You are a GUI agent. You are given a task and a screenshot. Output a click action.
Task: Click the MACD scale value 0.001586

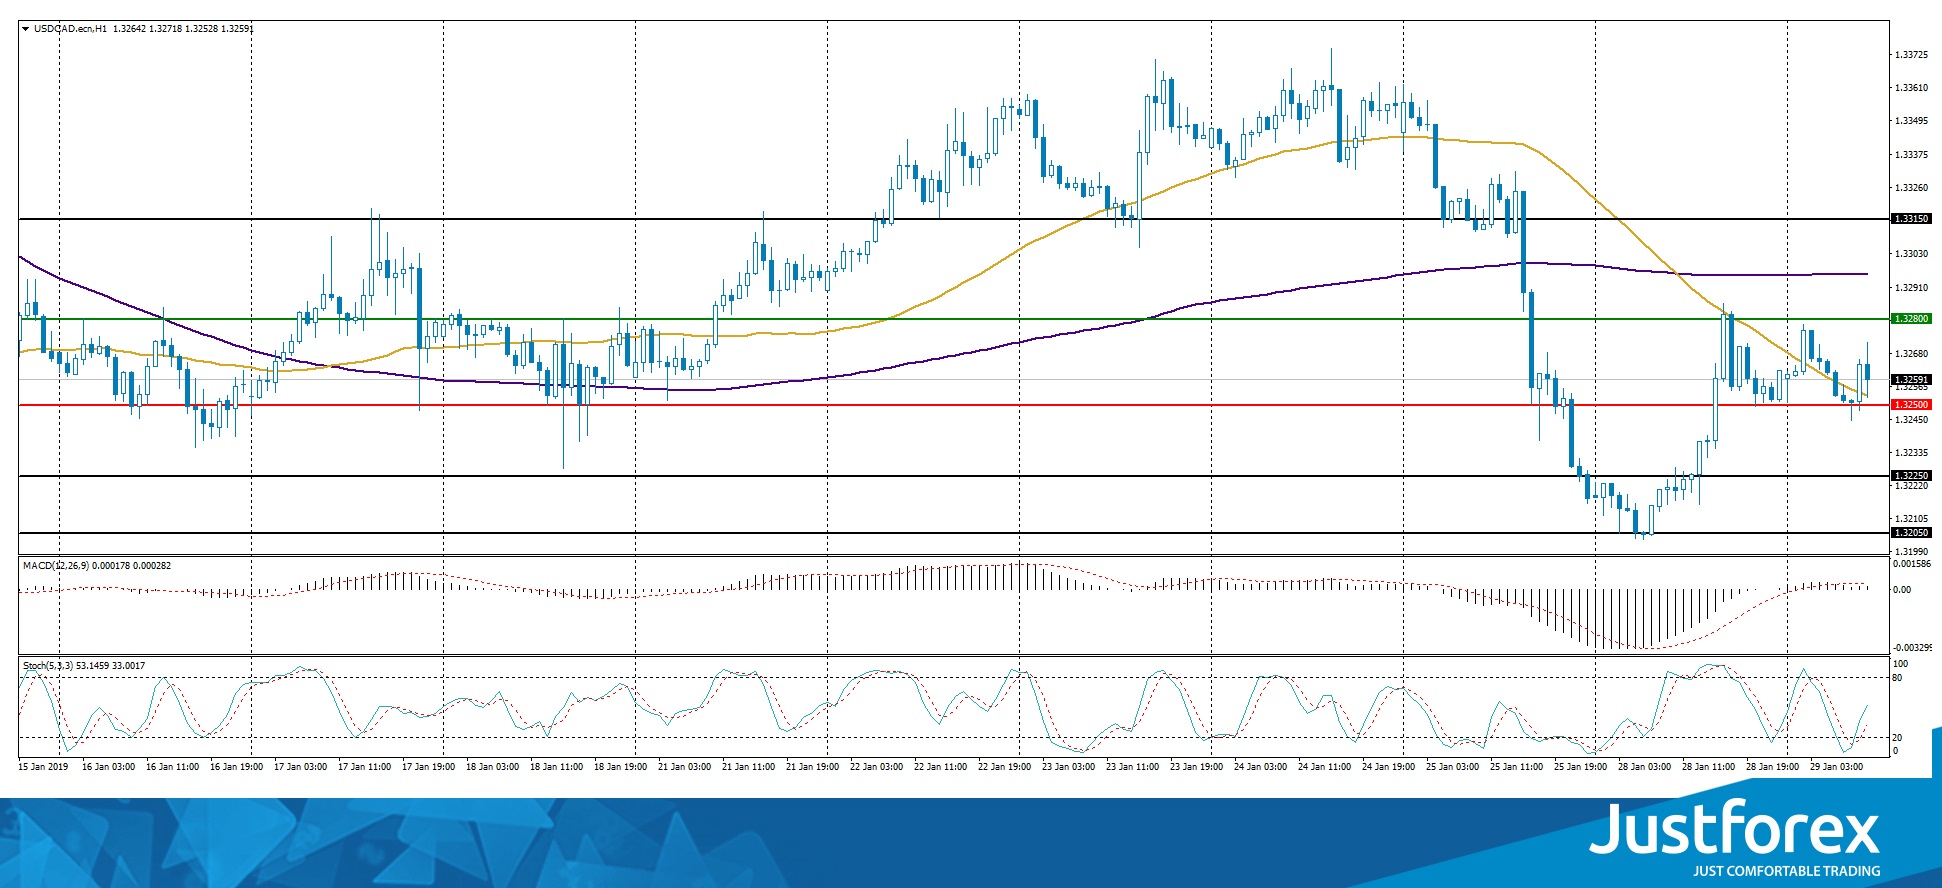click(1914, 564)
